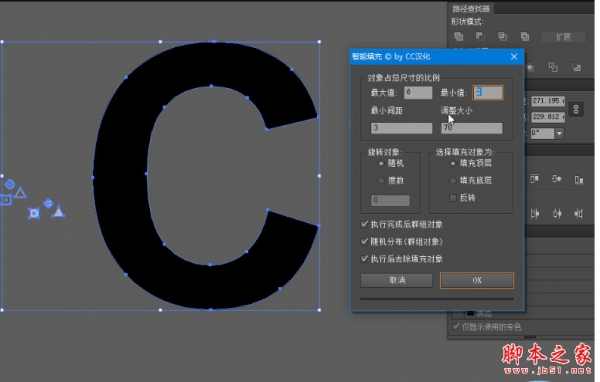The image size is (600, 382).
Task: Click the small outlined triangle shape
Action: [x=21, y=193]
